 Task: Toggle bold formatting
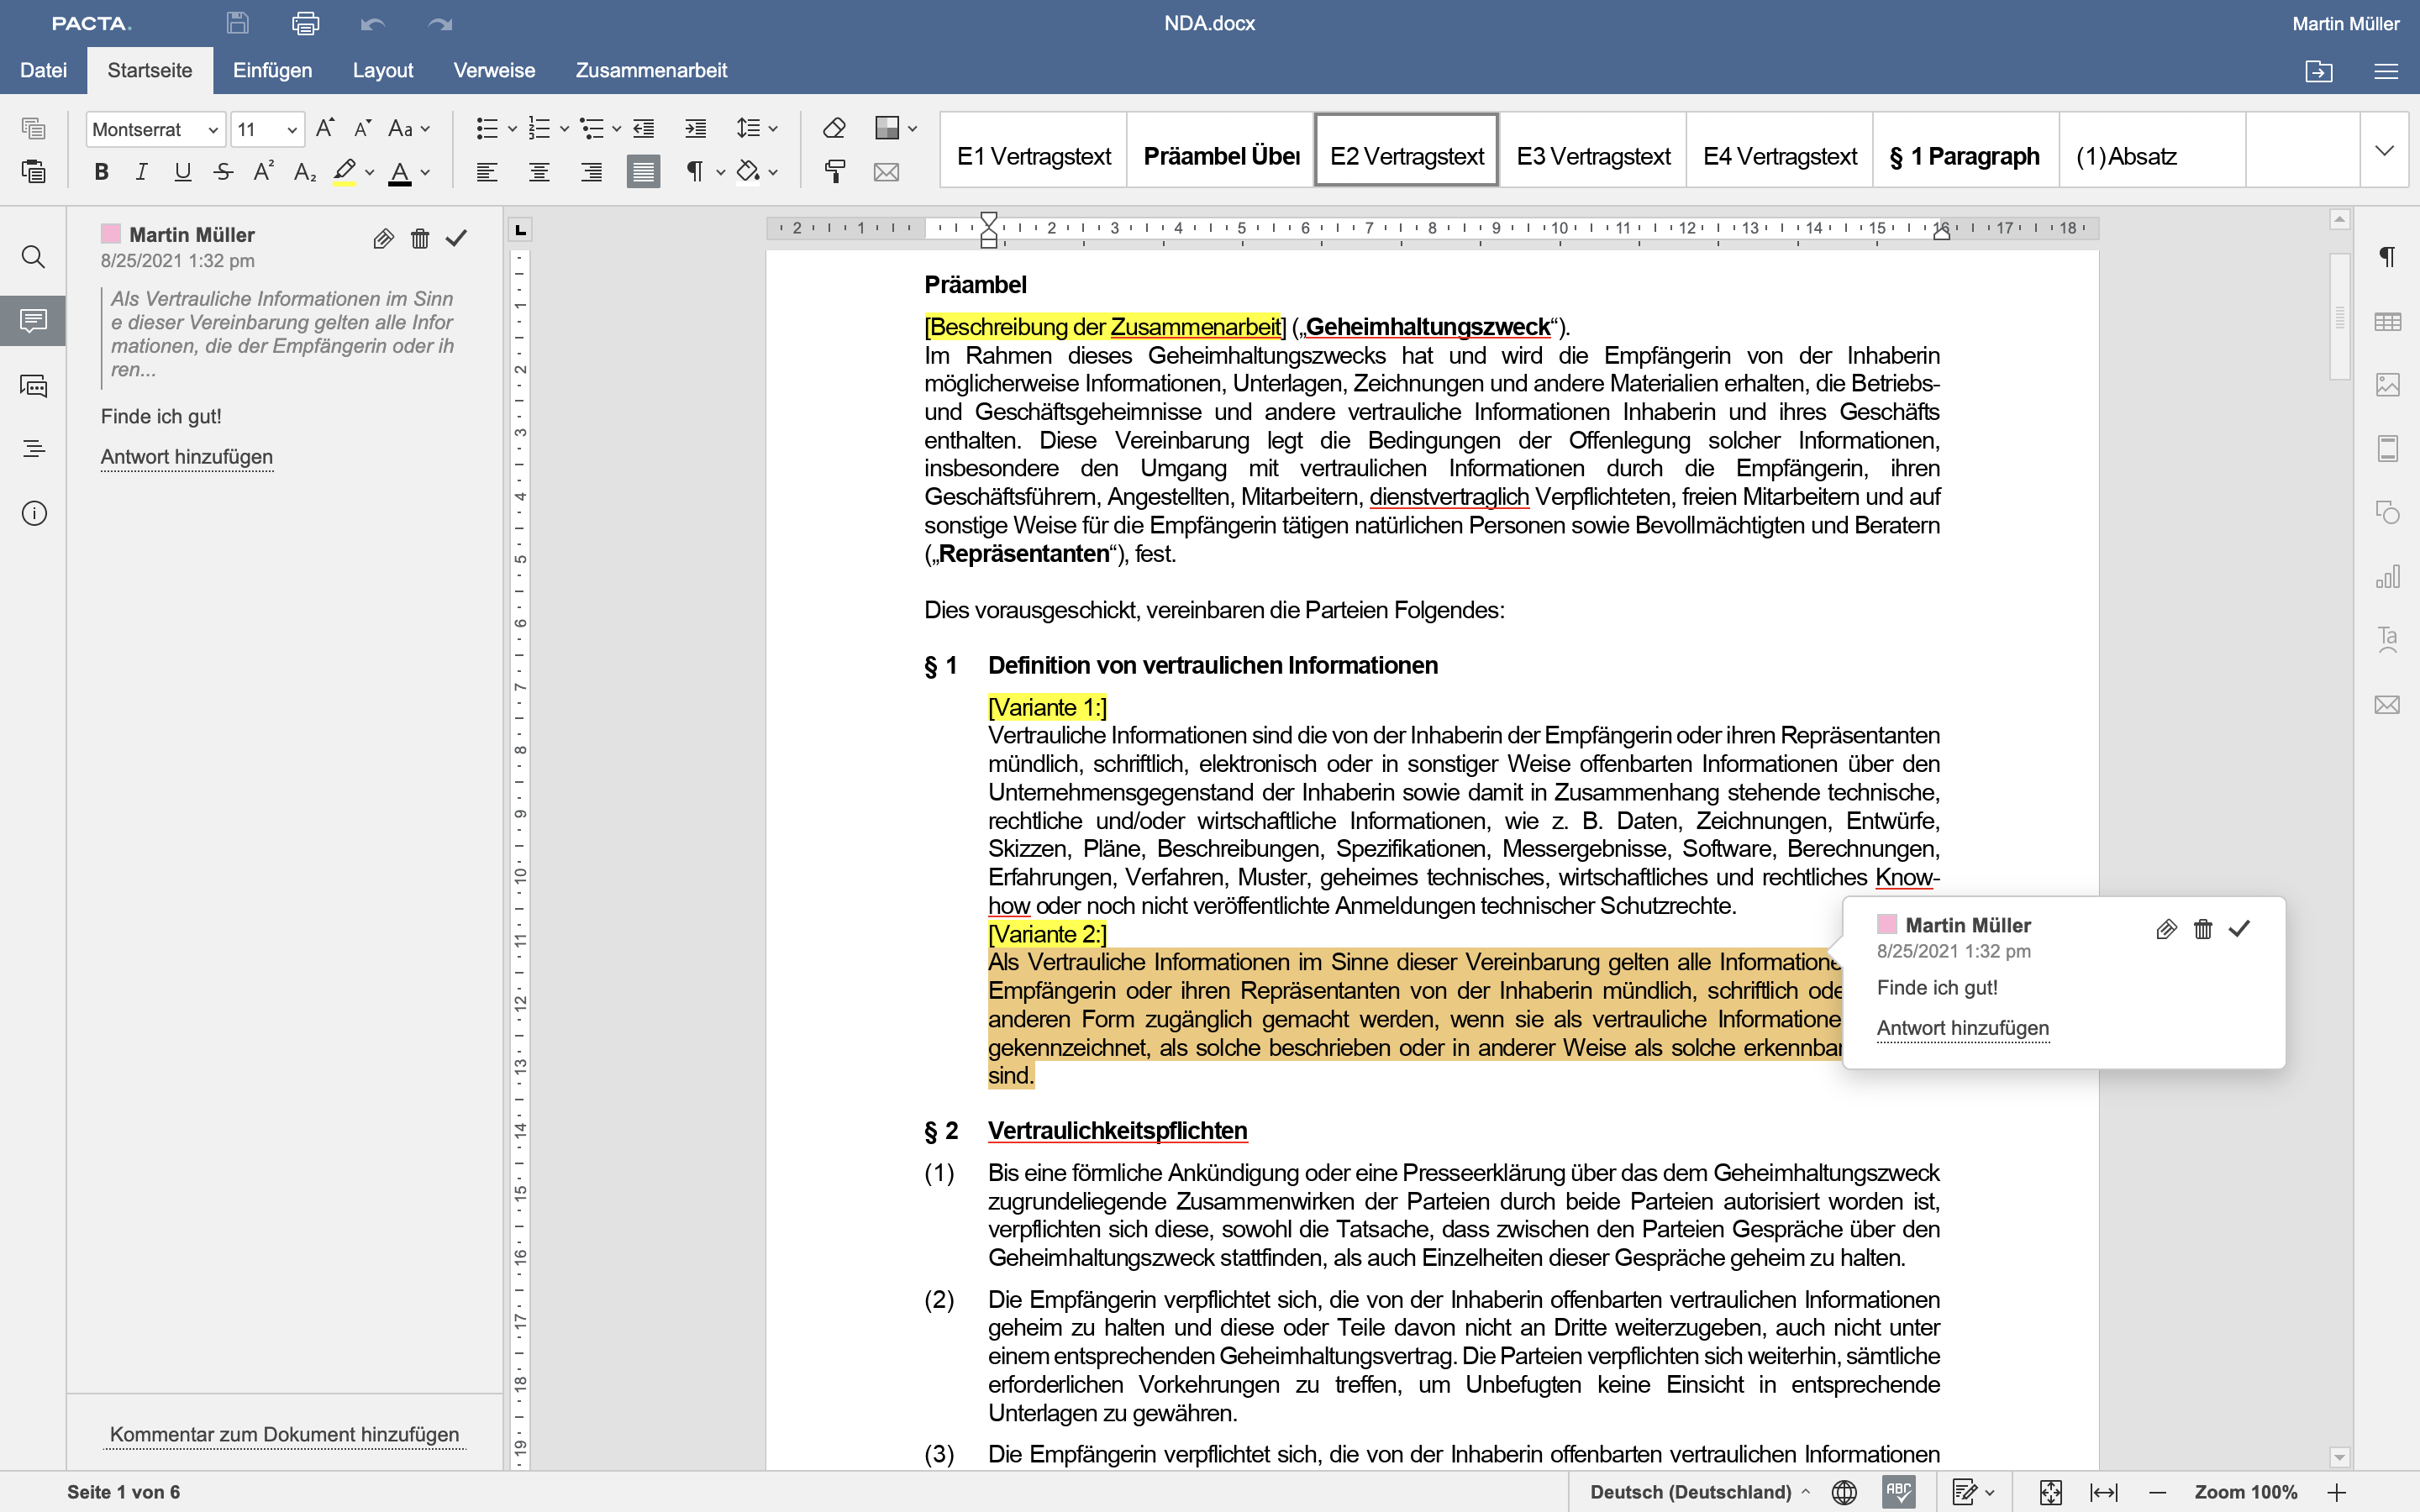coord(101,172)
